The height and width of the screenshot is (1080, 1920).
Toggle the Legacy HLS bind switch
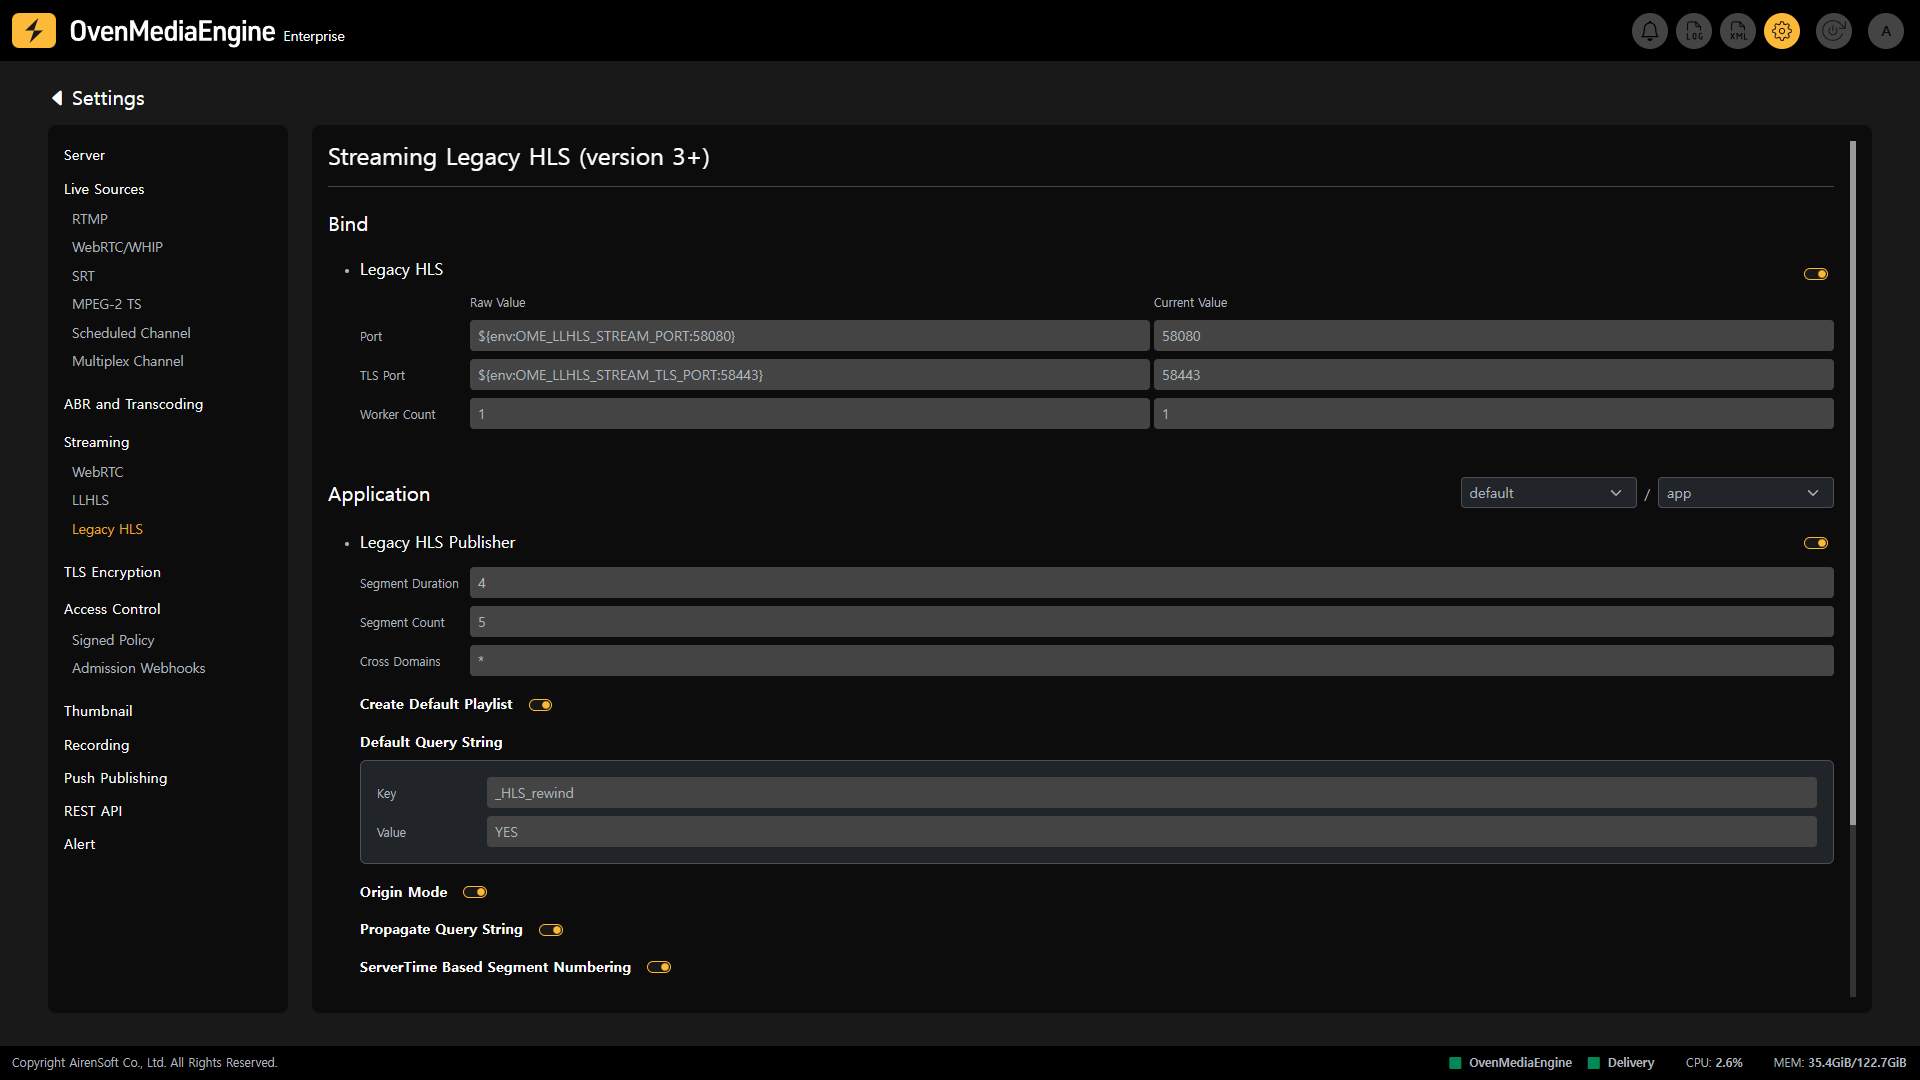pyautogui.click(x=1816, y=274)
